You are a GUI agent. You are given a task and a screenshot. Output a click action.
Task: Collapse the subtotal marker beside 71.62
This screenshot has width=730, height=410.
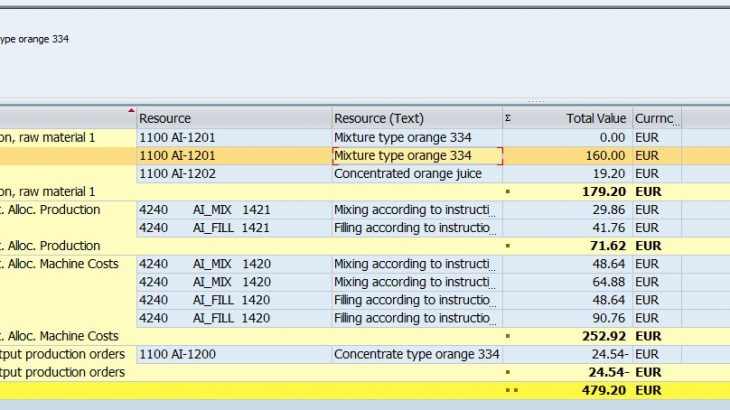tap(508, 245)
